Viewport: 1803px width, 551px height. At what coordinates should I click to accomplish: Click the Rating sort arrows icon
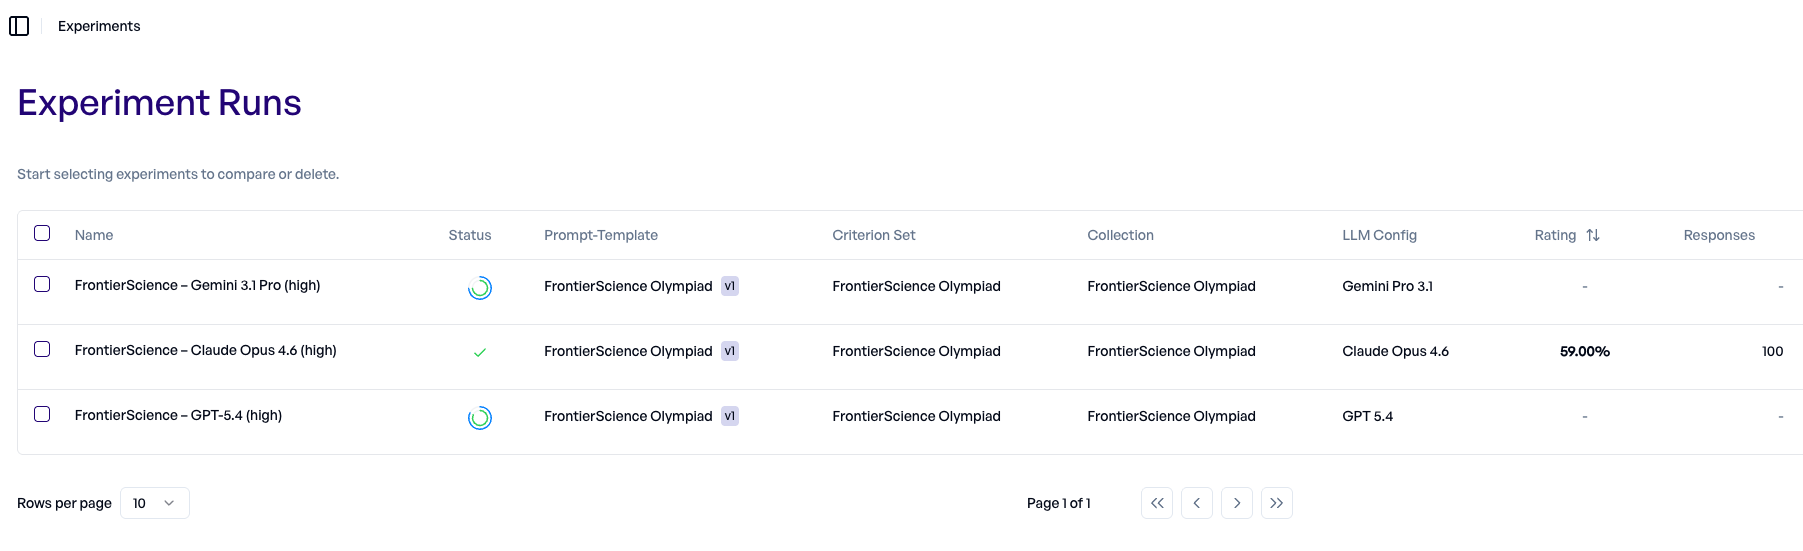1593,235
